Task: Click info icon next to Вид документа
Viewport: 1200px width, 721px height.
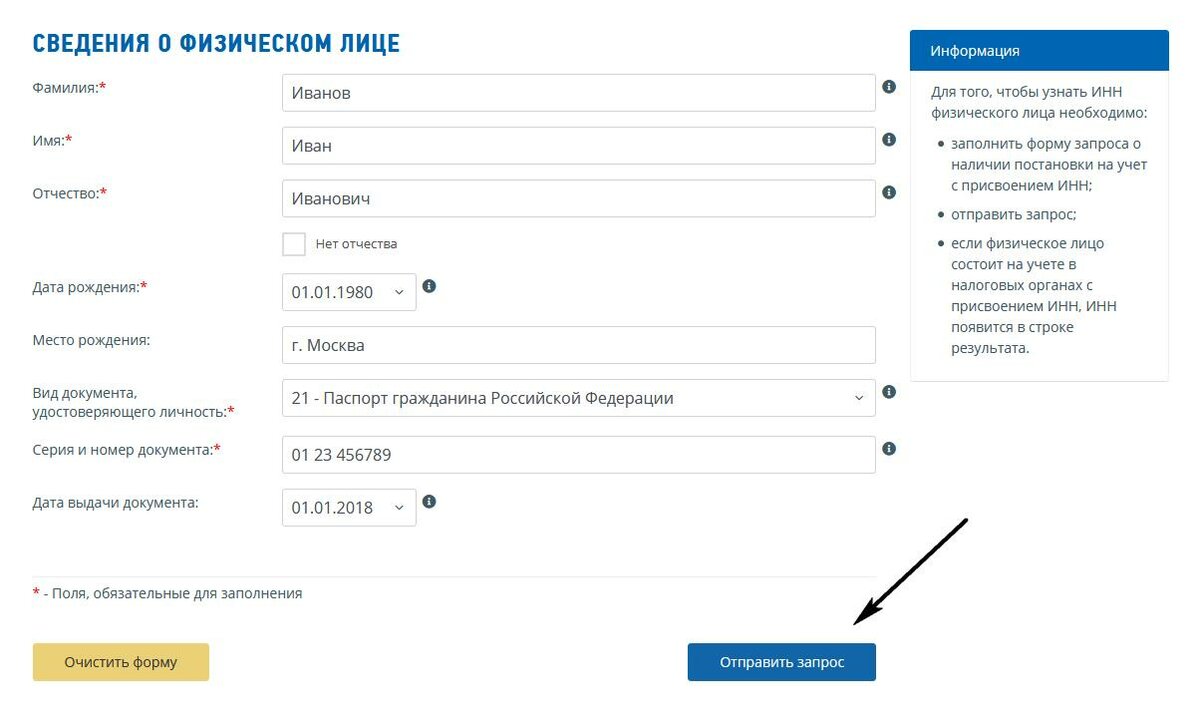Action: 889,392
